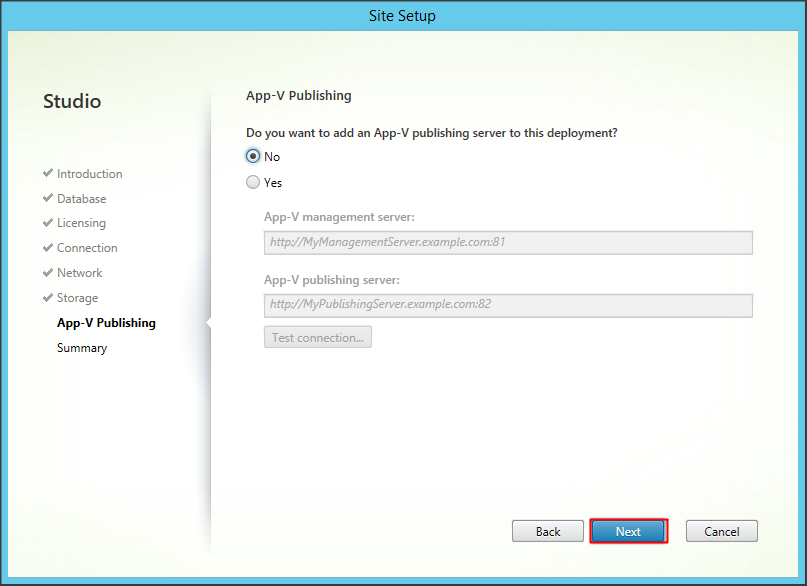Select the Database step label in sidebar
This screenshot has height=586, width=807.
pos(81,199)
